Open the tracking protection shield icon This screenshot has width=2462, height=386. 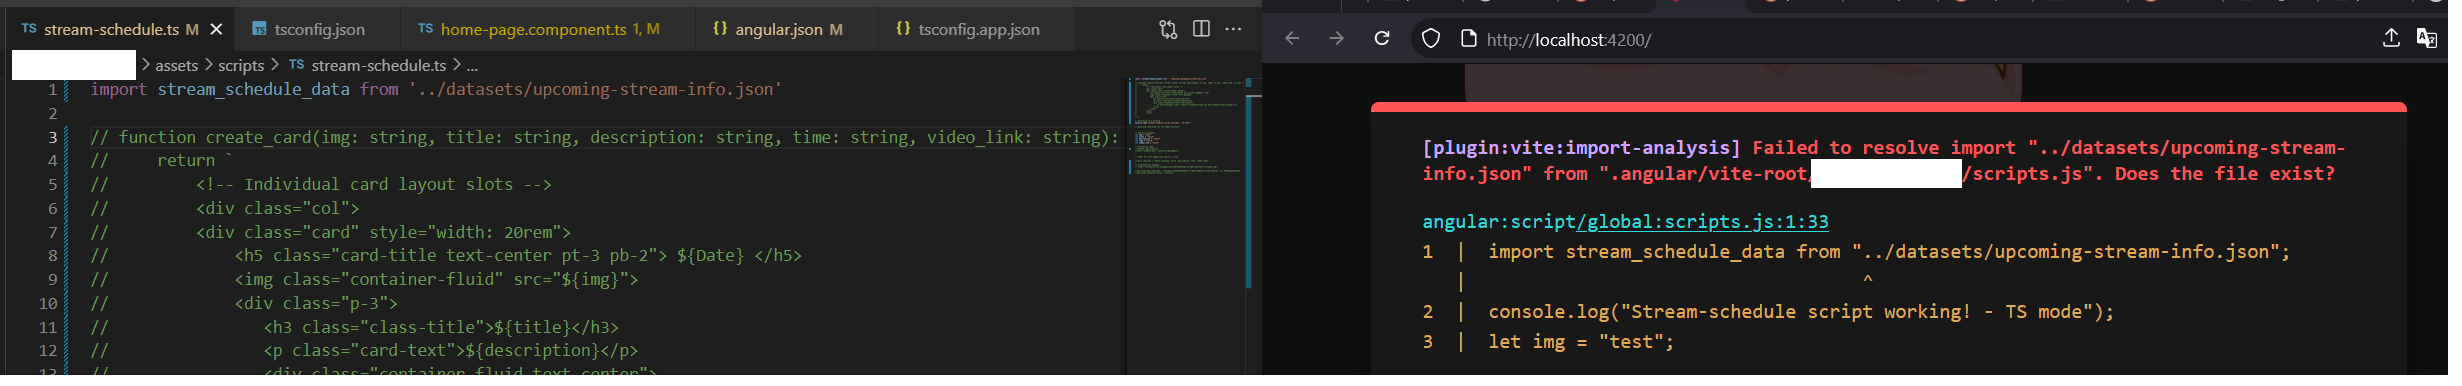pos(1431,39)
